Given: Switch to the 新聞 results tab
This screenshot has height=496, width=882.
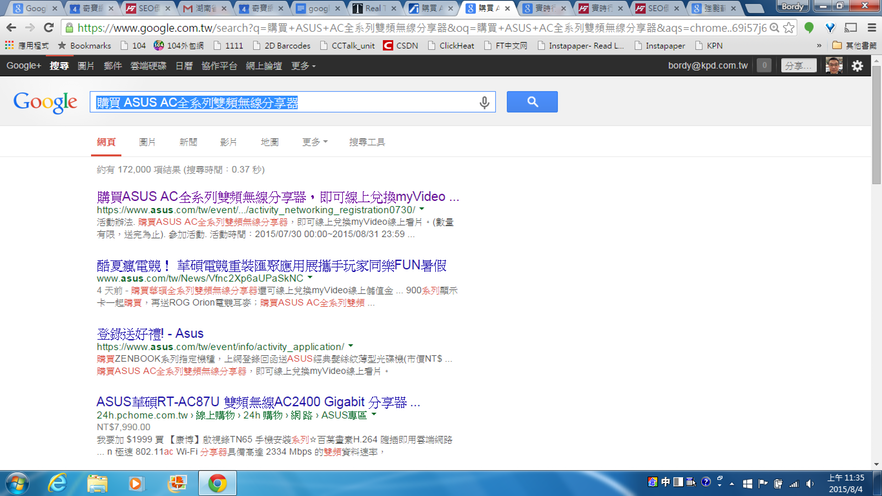Looking at the screenshot, I should pyautogui.click(x=188, y=142).
